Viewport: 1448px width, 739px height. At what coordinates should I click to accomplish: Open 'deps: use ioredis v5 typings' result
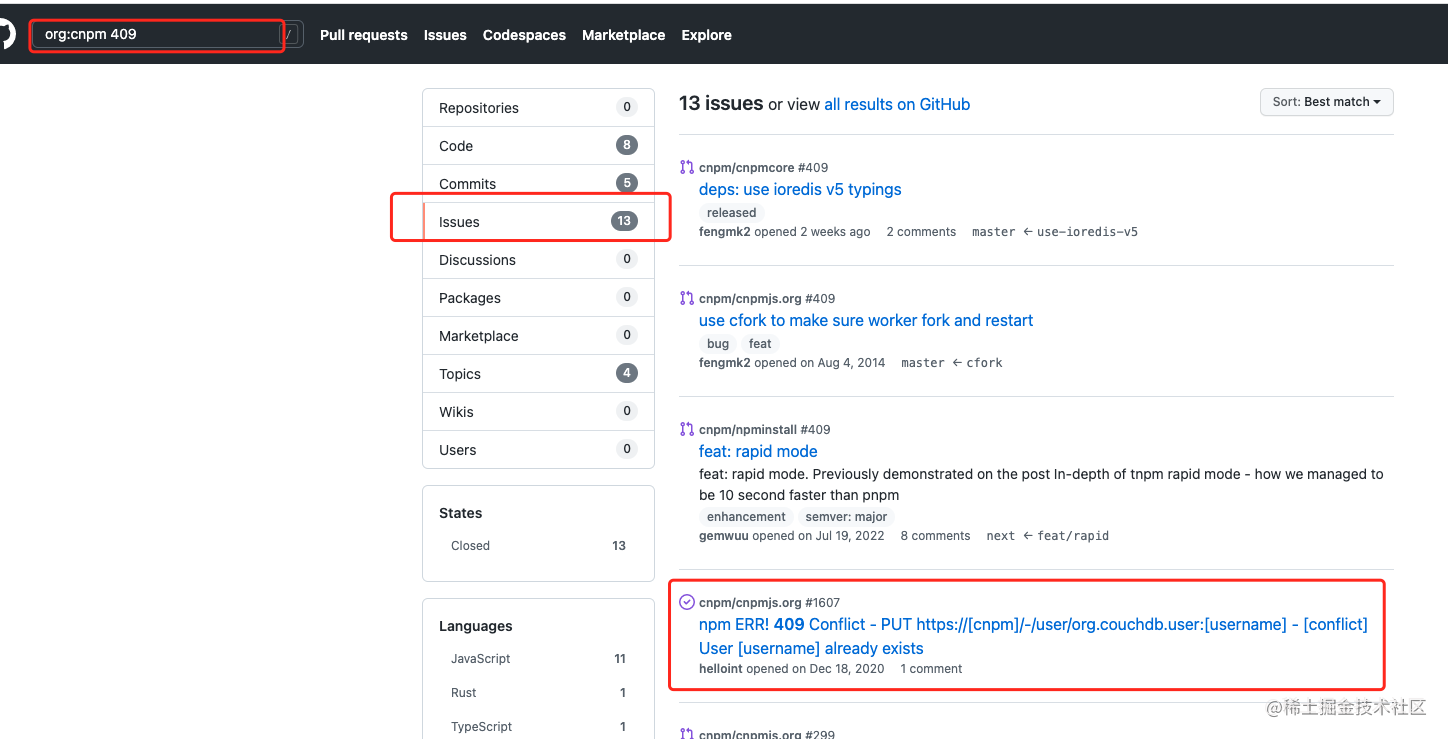[800, 189]
